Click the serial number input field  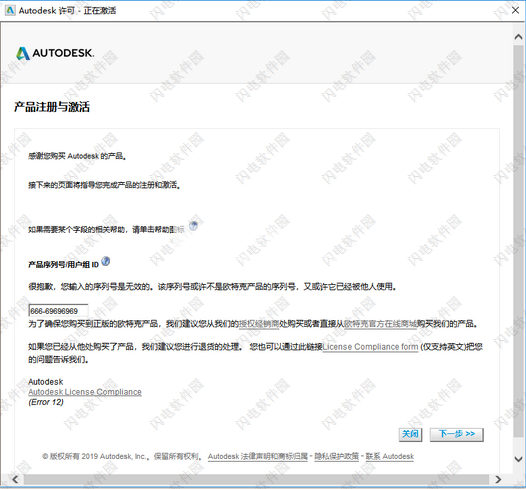(x=58, y=311)
